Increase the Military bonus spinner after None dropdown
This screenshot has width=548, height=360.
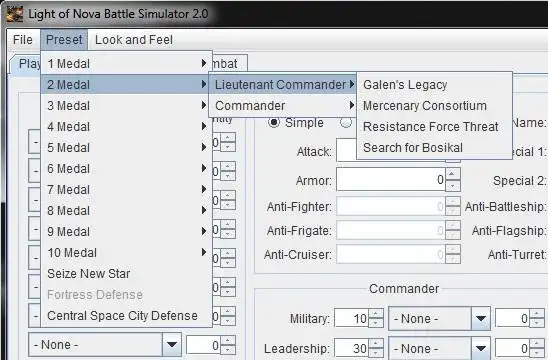[537, 314]
